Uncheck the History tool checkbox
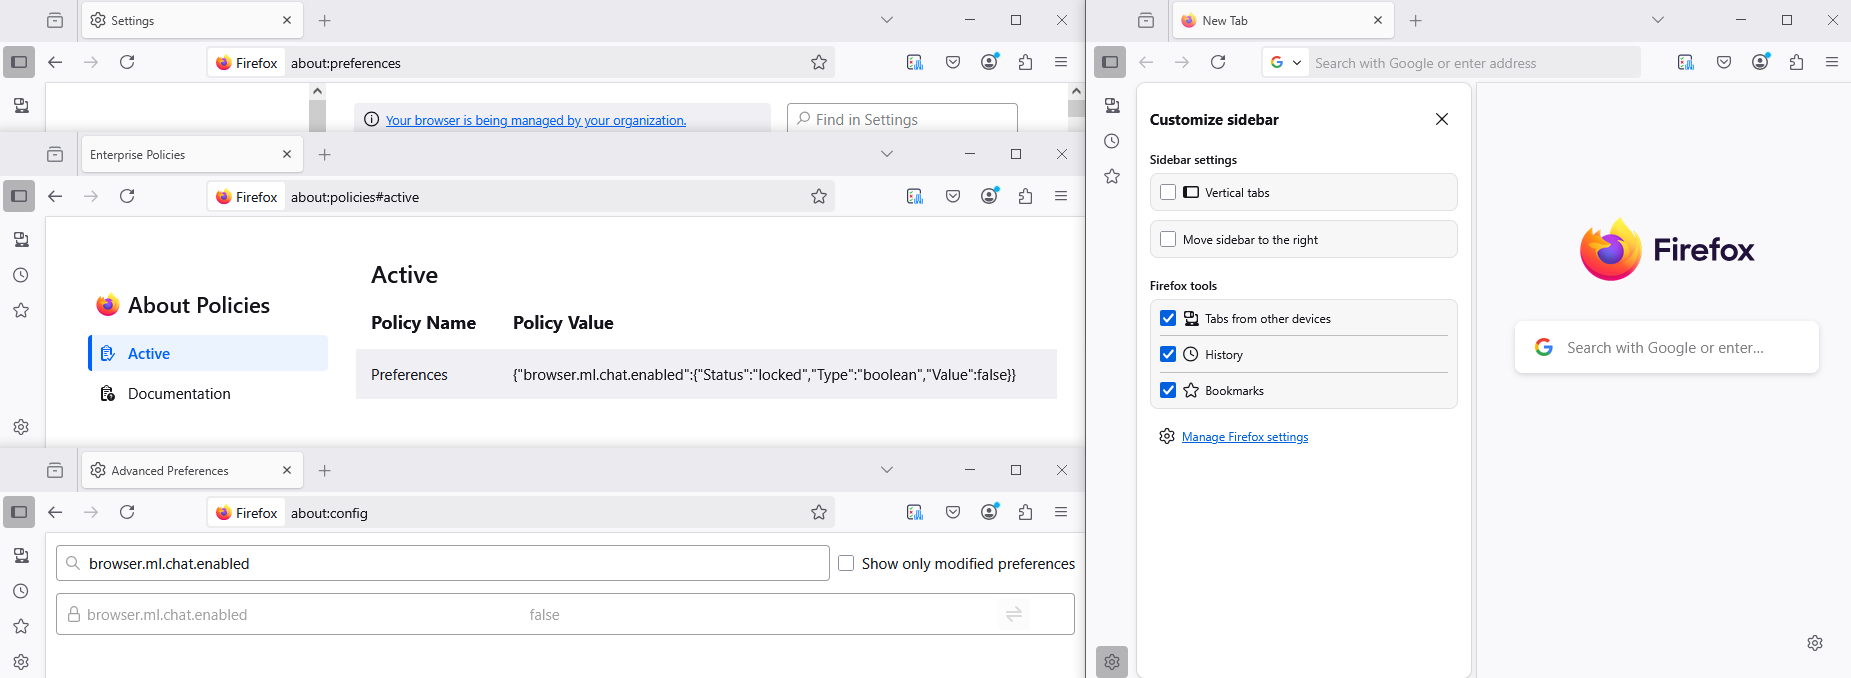 tap(1168, 354)
